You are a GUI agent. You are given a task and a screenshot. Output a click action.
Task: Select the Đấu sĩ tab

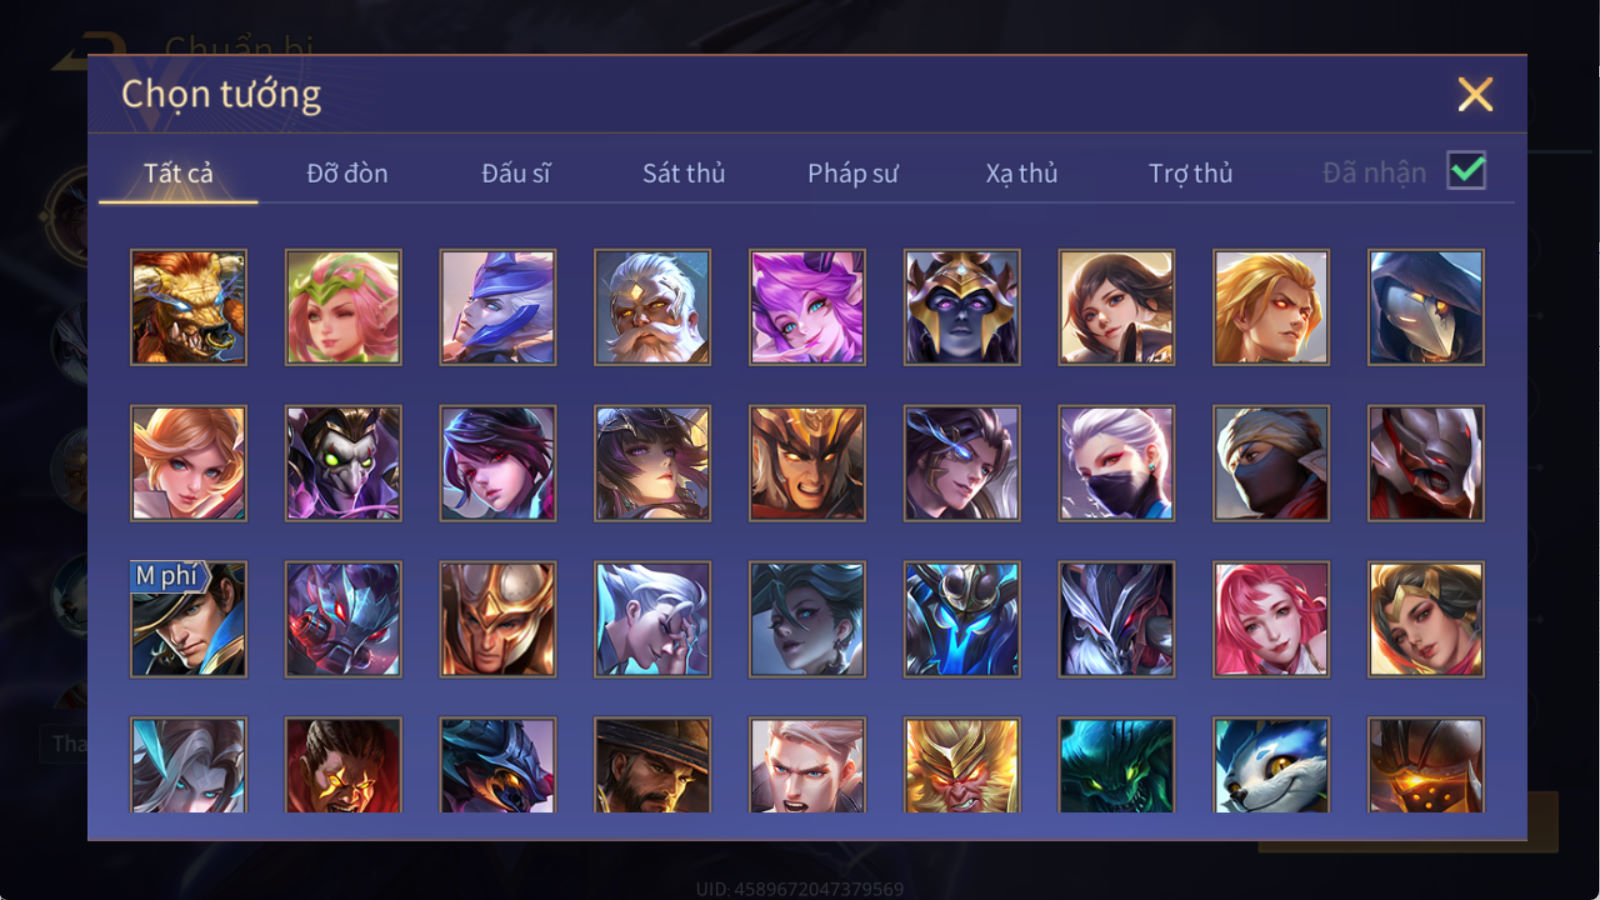516,173
